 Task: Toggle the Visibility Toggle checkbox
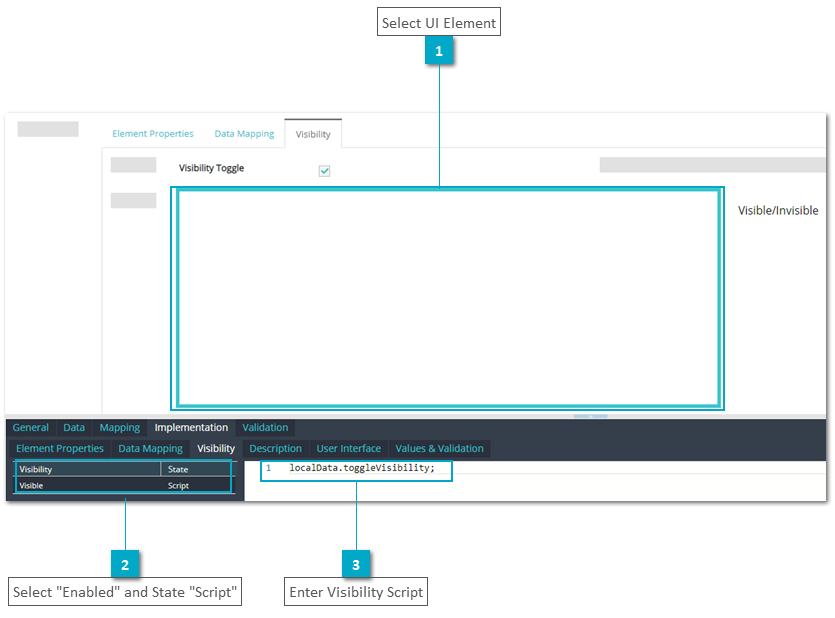coord(324,171)
